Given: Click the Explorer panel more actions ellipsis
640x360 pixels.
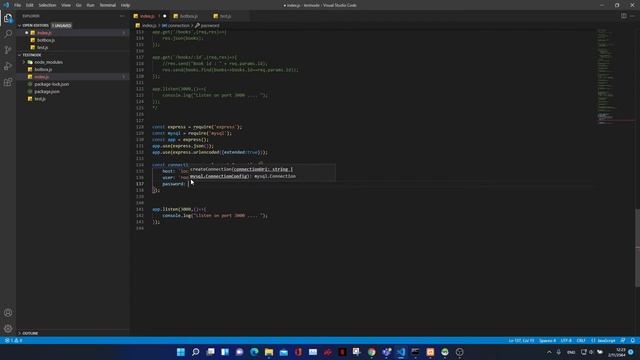Looking at the screenshot, I should (122, 16).
